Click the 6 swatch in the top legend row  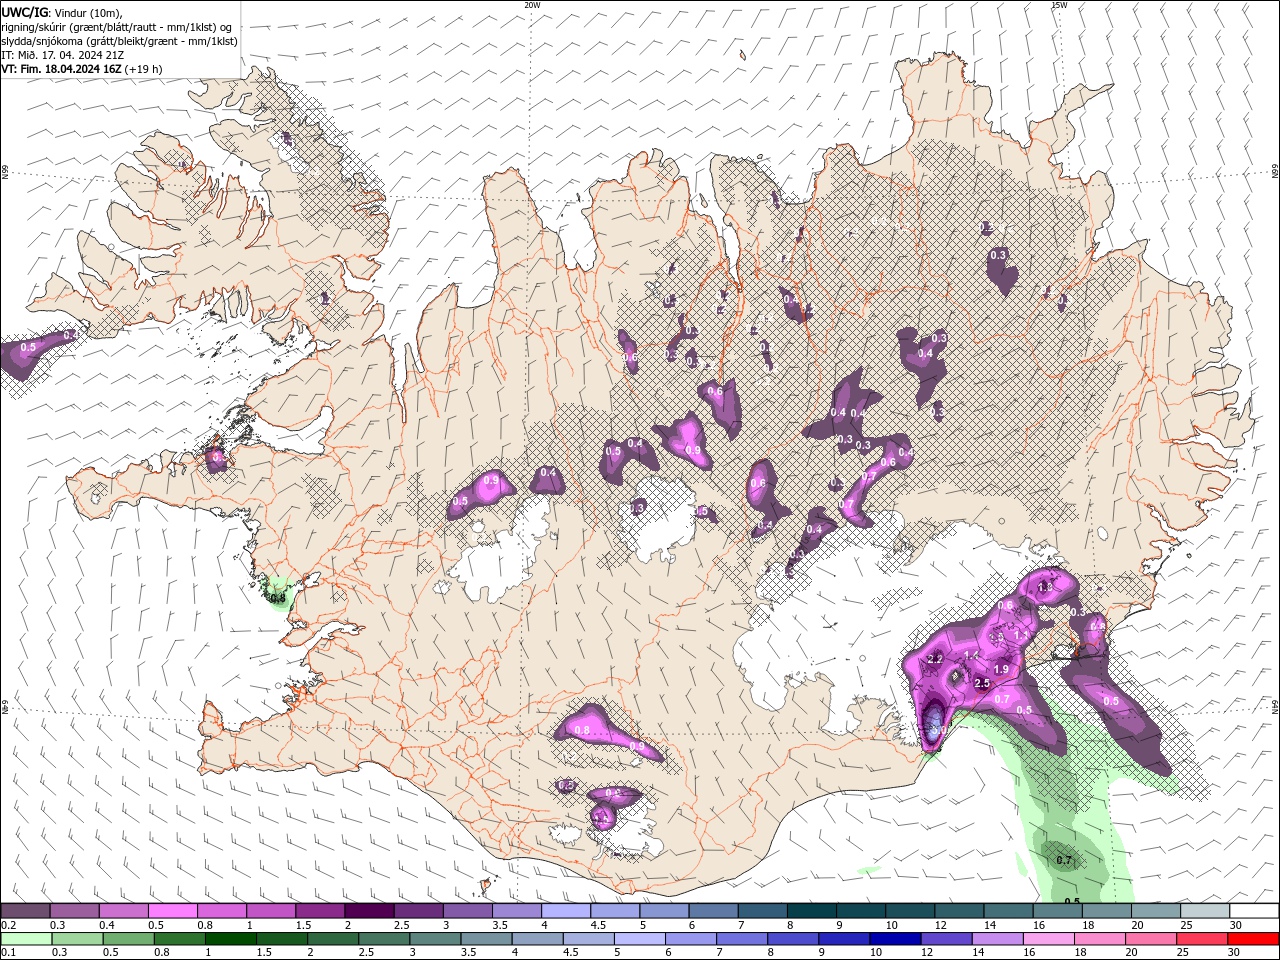[714, 911]
